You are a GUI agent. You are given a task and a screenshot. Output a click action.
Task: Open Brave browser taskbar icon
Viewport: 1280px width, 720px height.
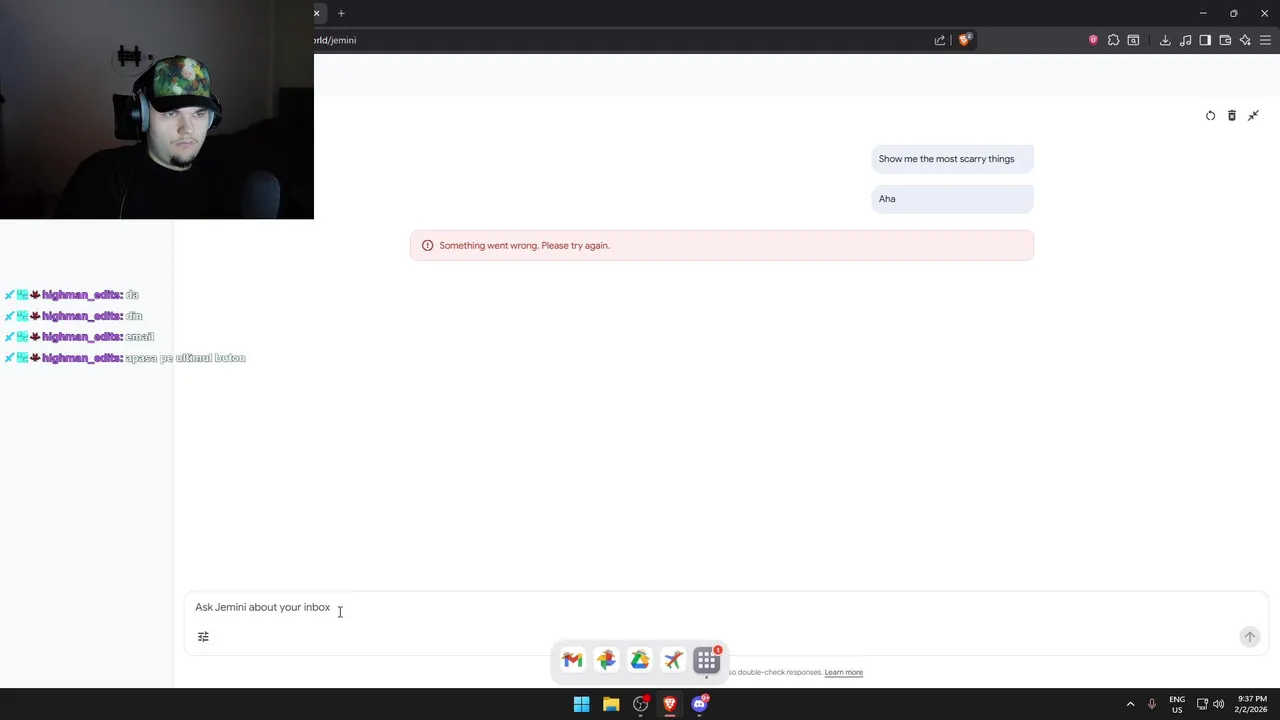coord(670,704)
